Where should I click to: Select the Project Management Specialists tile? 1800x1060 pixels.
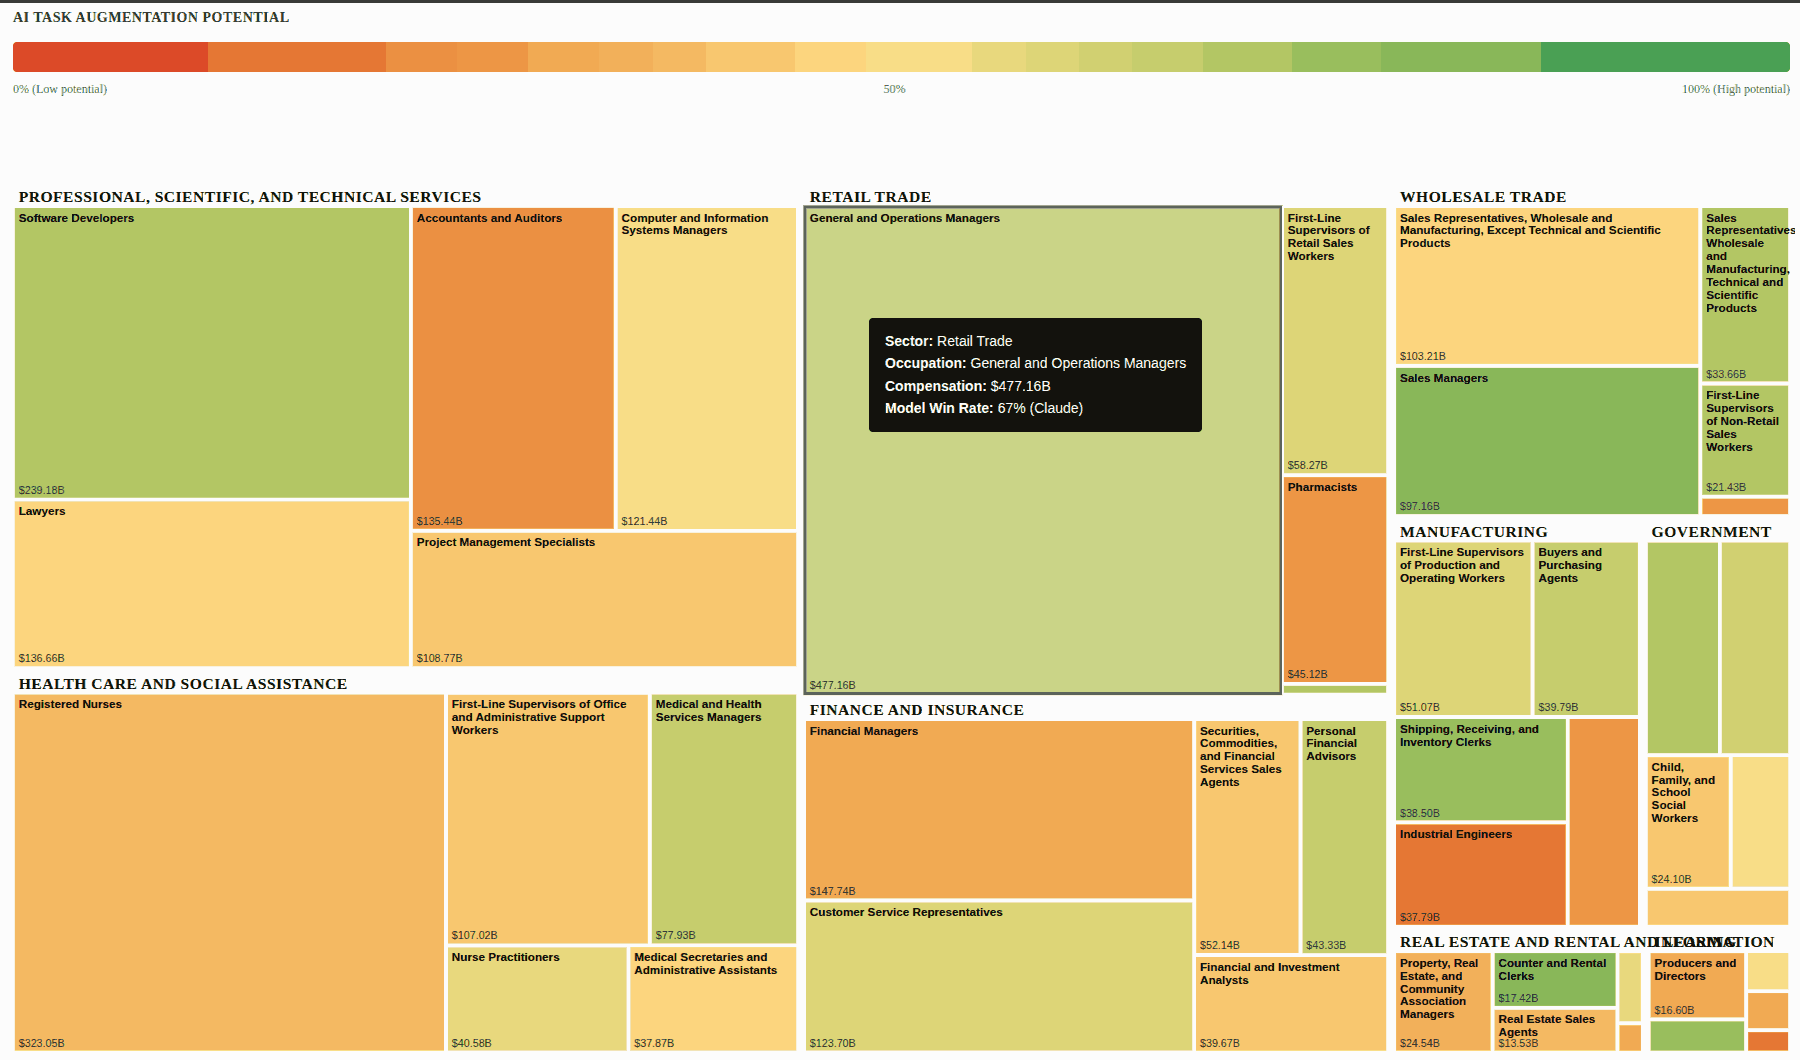coord(604,599)
